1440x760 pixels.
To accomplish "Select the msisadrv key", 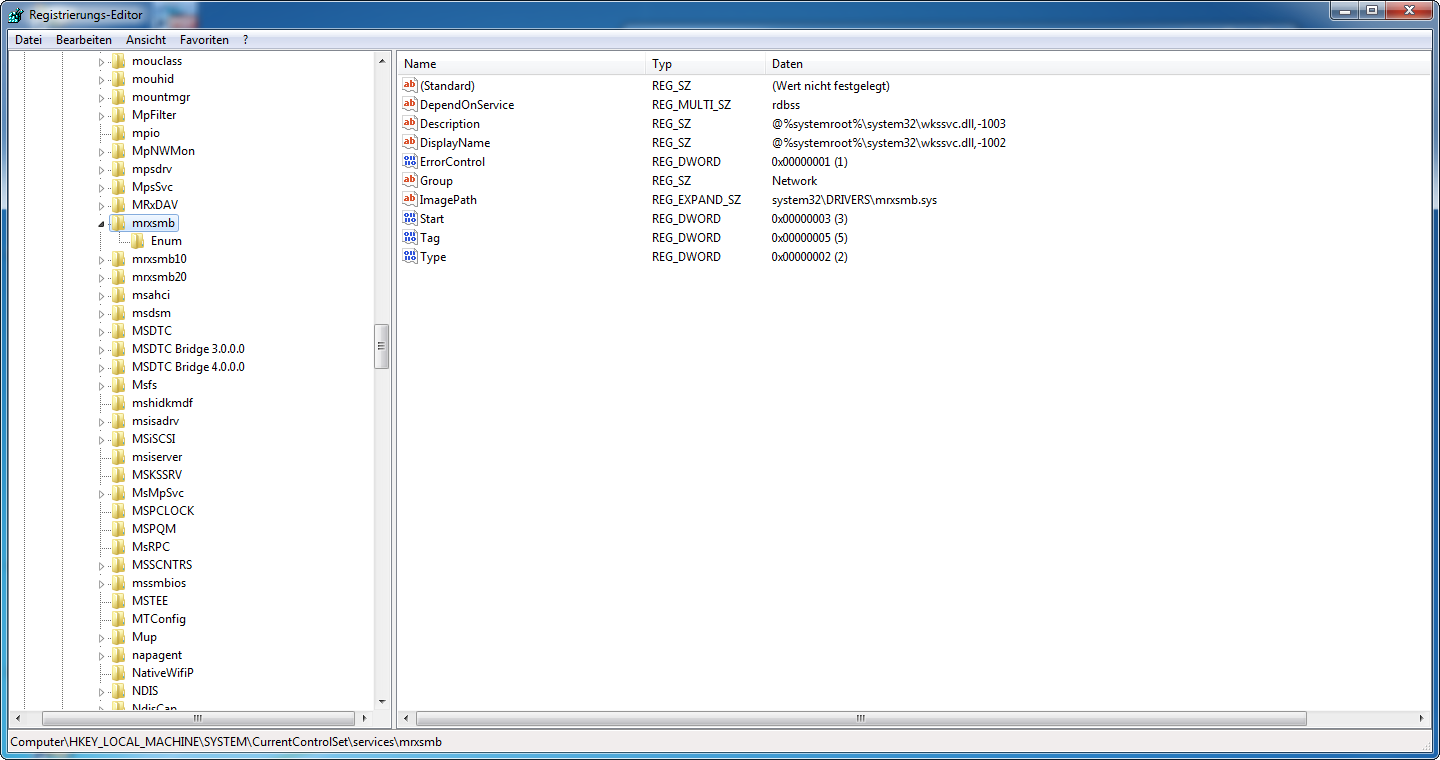I will click(155, 421).
